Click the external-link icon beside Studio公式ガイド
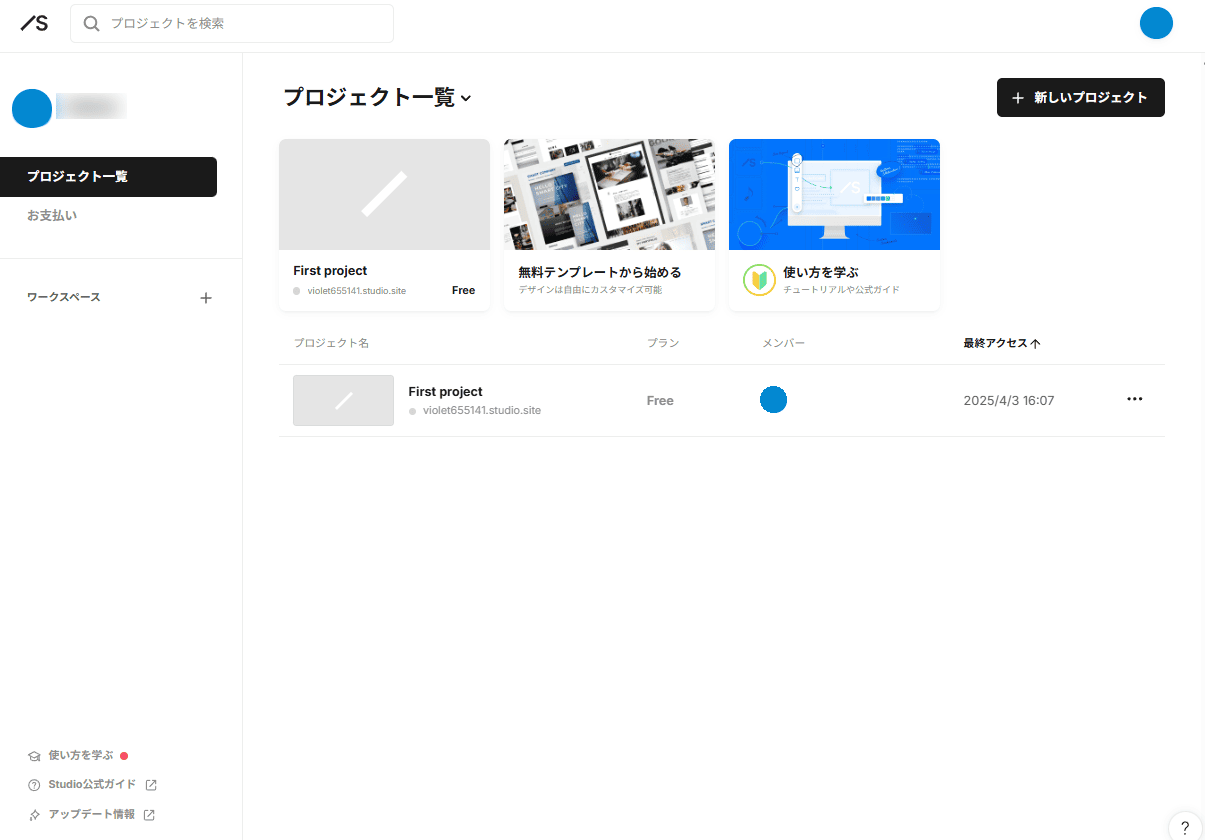1205x840 pixels. [x=151, y=785]
